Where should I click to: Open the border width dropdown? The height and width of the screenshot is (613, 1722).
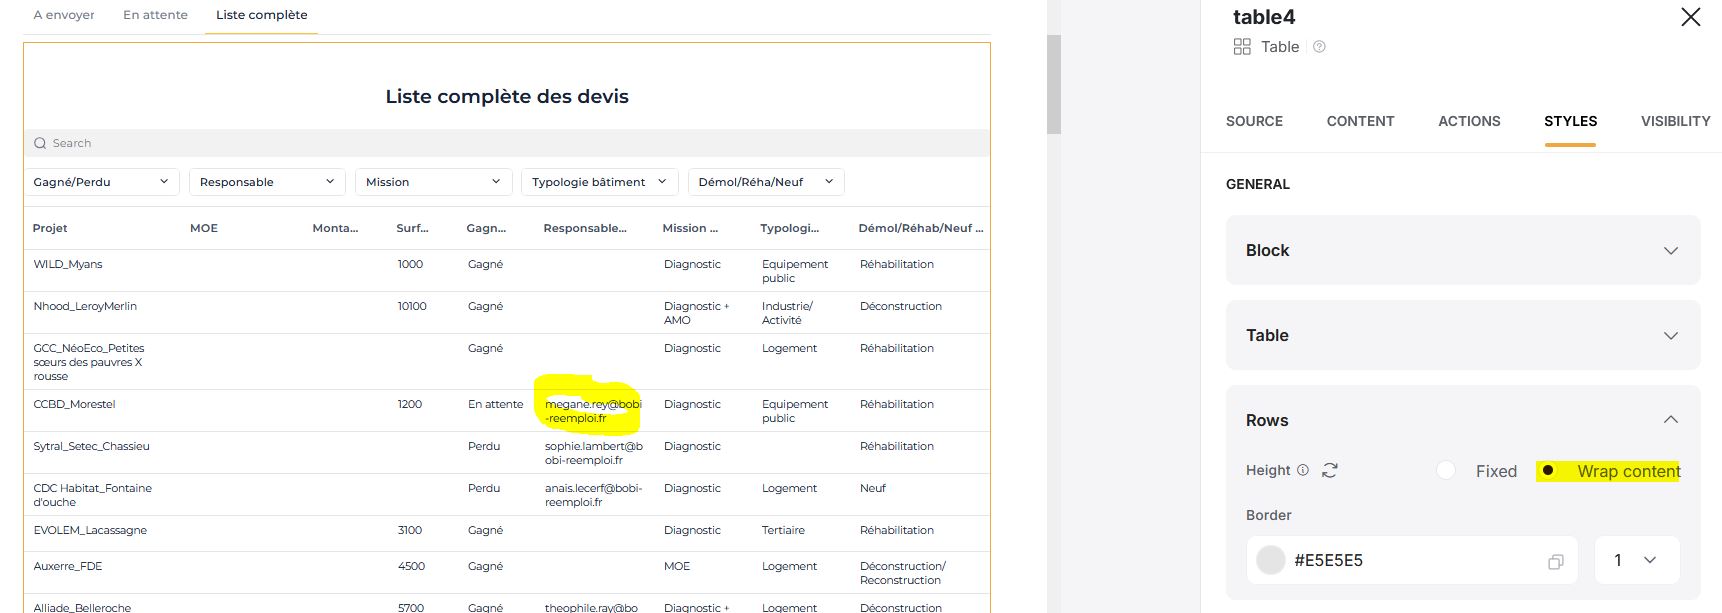click(1636, 560)
